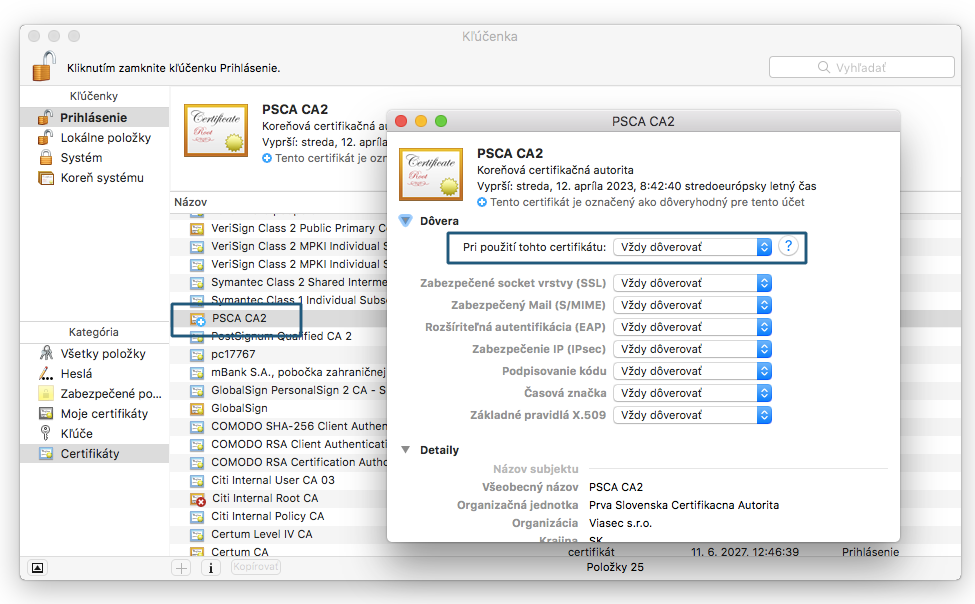The width and height of the screenshot is (975, 604).
Task: Open the 'Pri použití tohto certifikátu' dropdown
Action: 693,247
